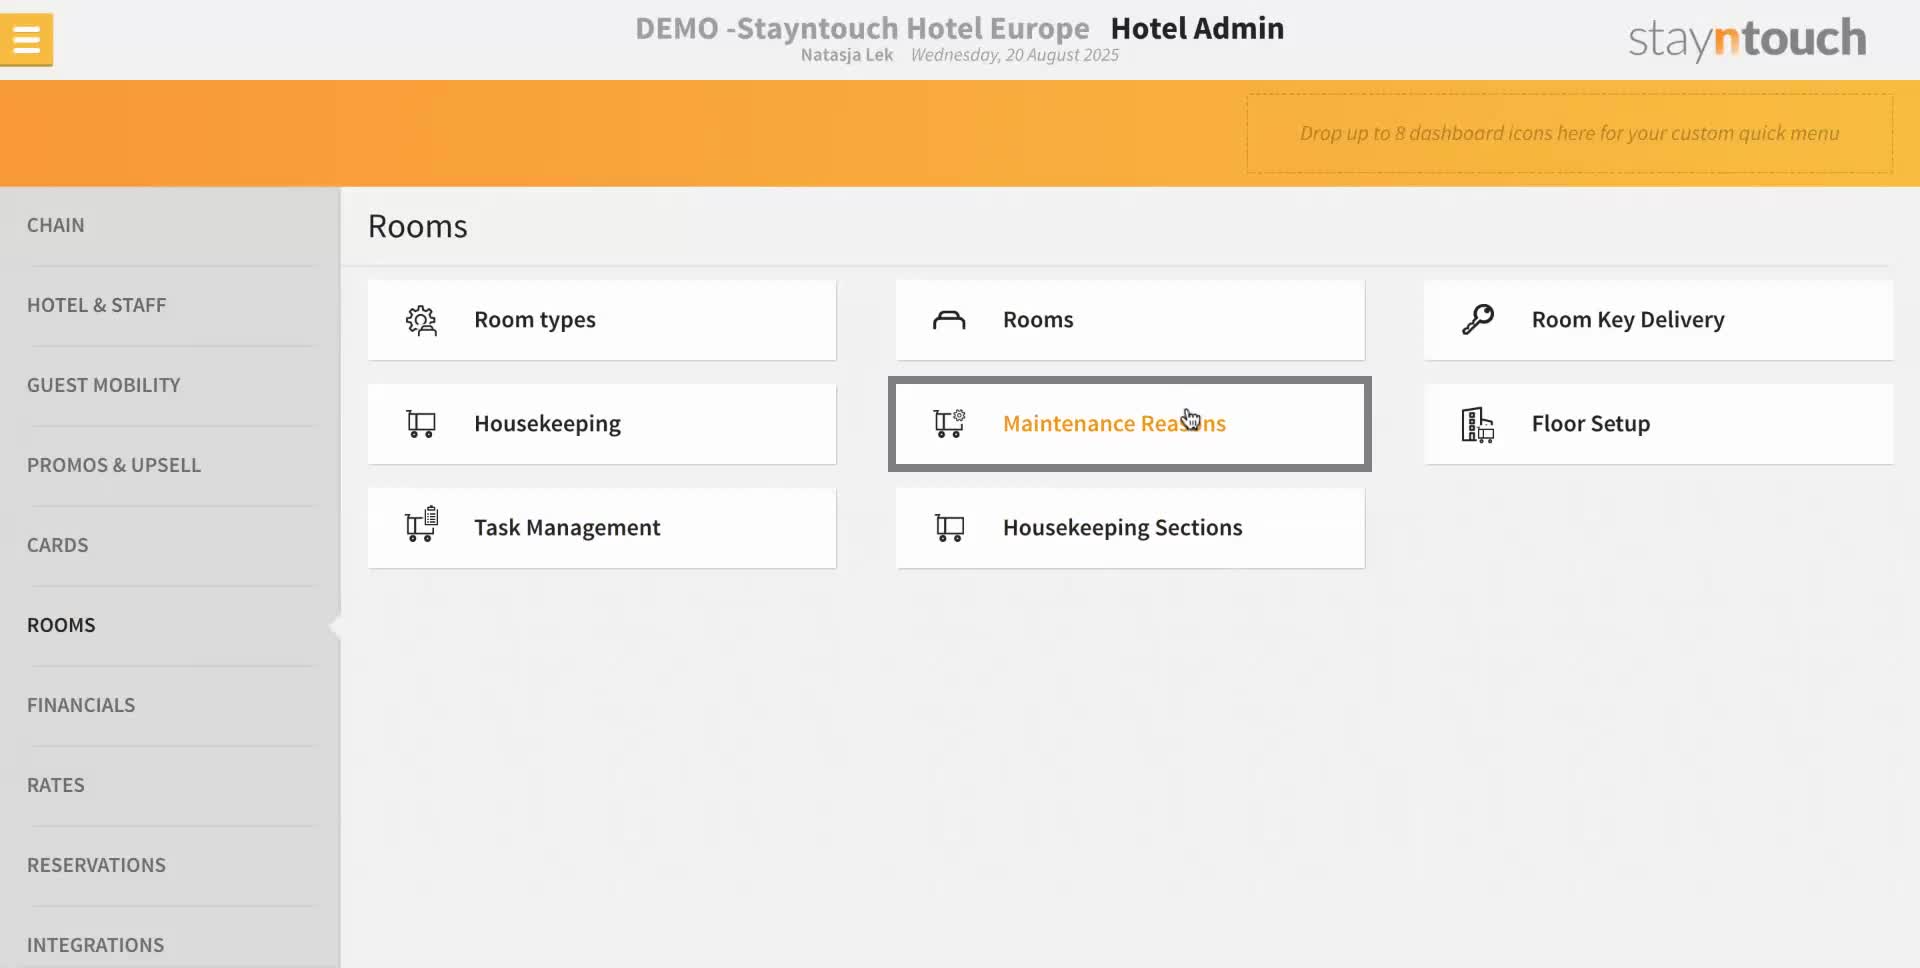Click the Housekeeping cart icon
The height and width of the screenshot is (968, 1920).
click(x=421, y=424)
